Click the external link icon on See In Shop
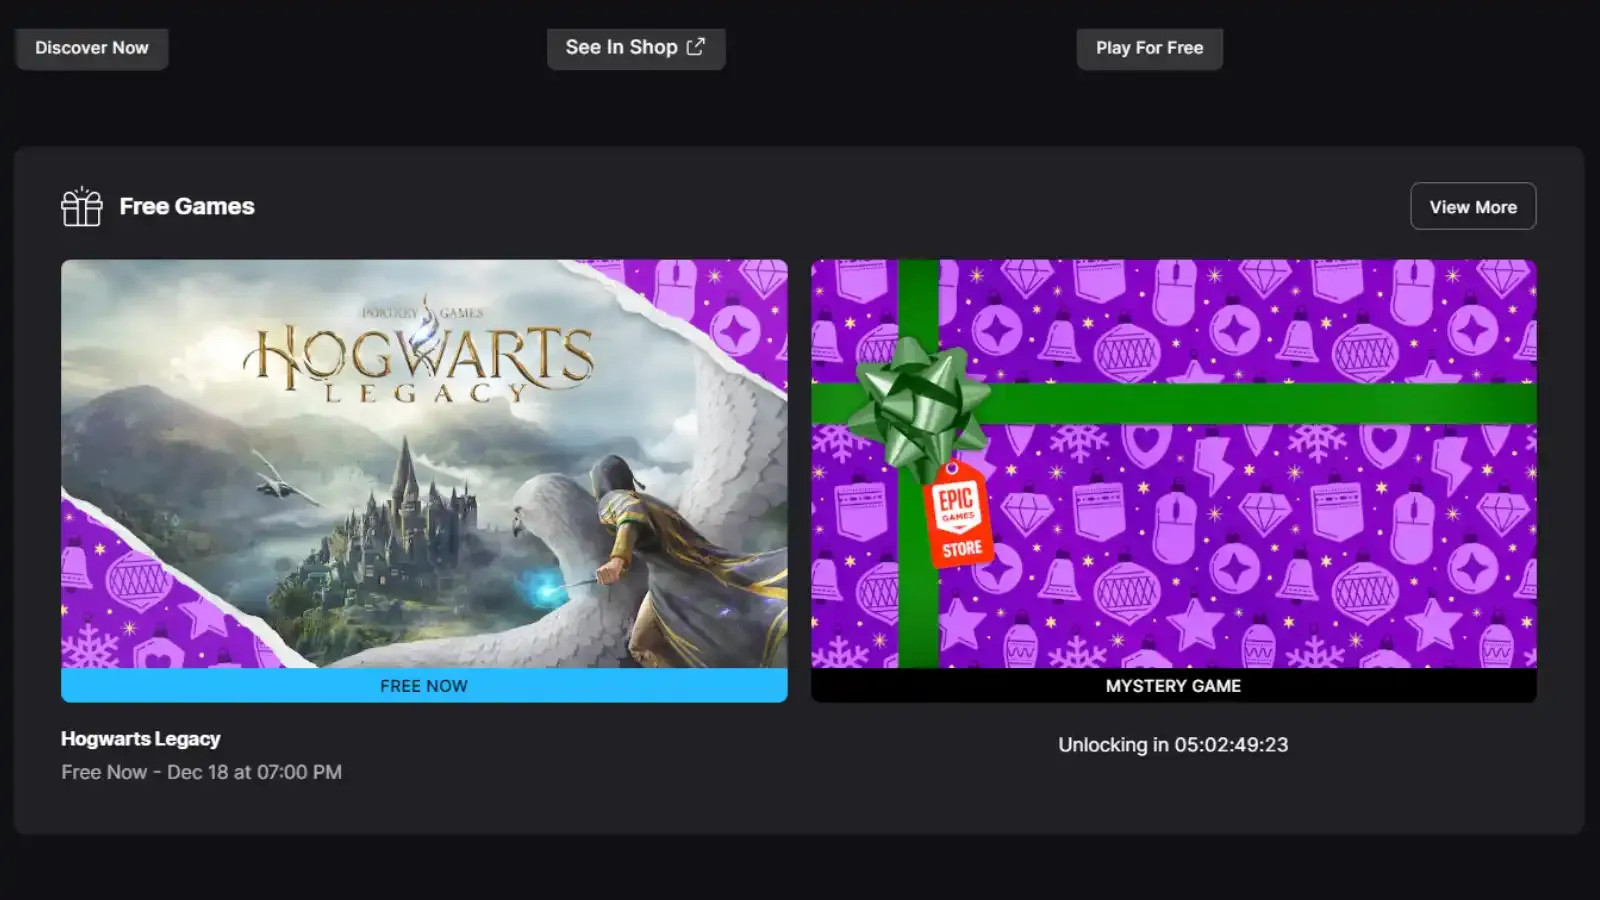Viewport: 1600px width, 900px height. pyautogui.click(x=697, y=46)
